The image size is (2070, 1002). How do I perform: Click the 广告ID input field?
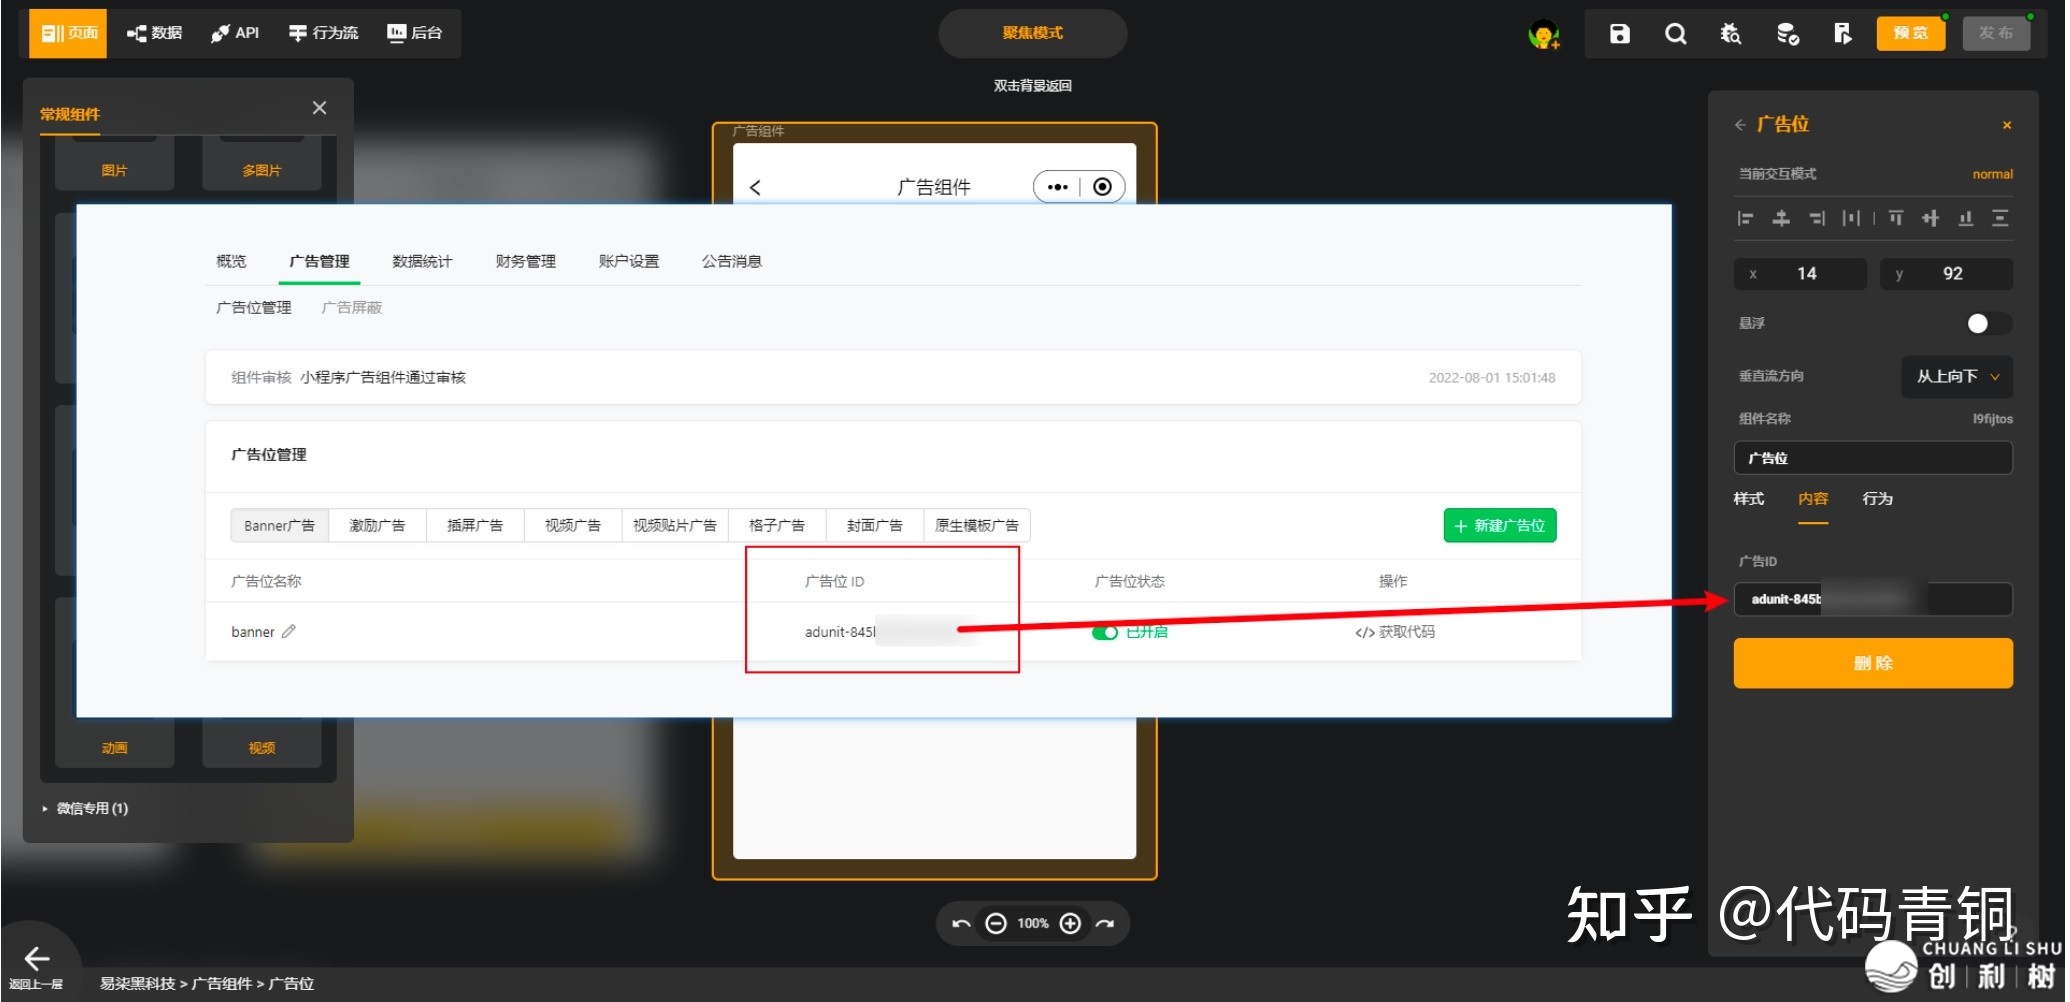tap(1873, 600)
